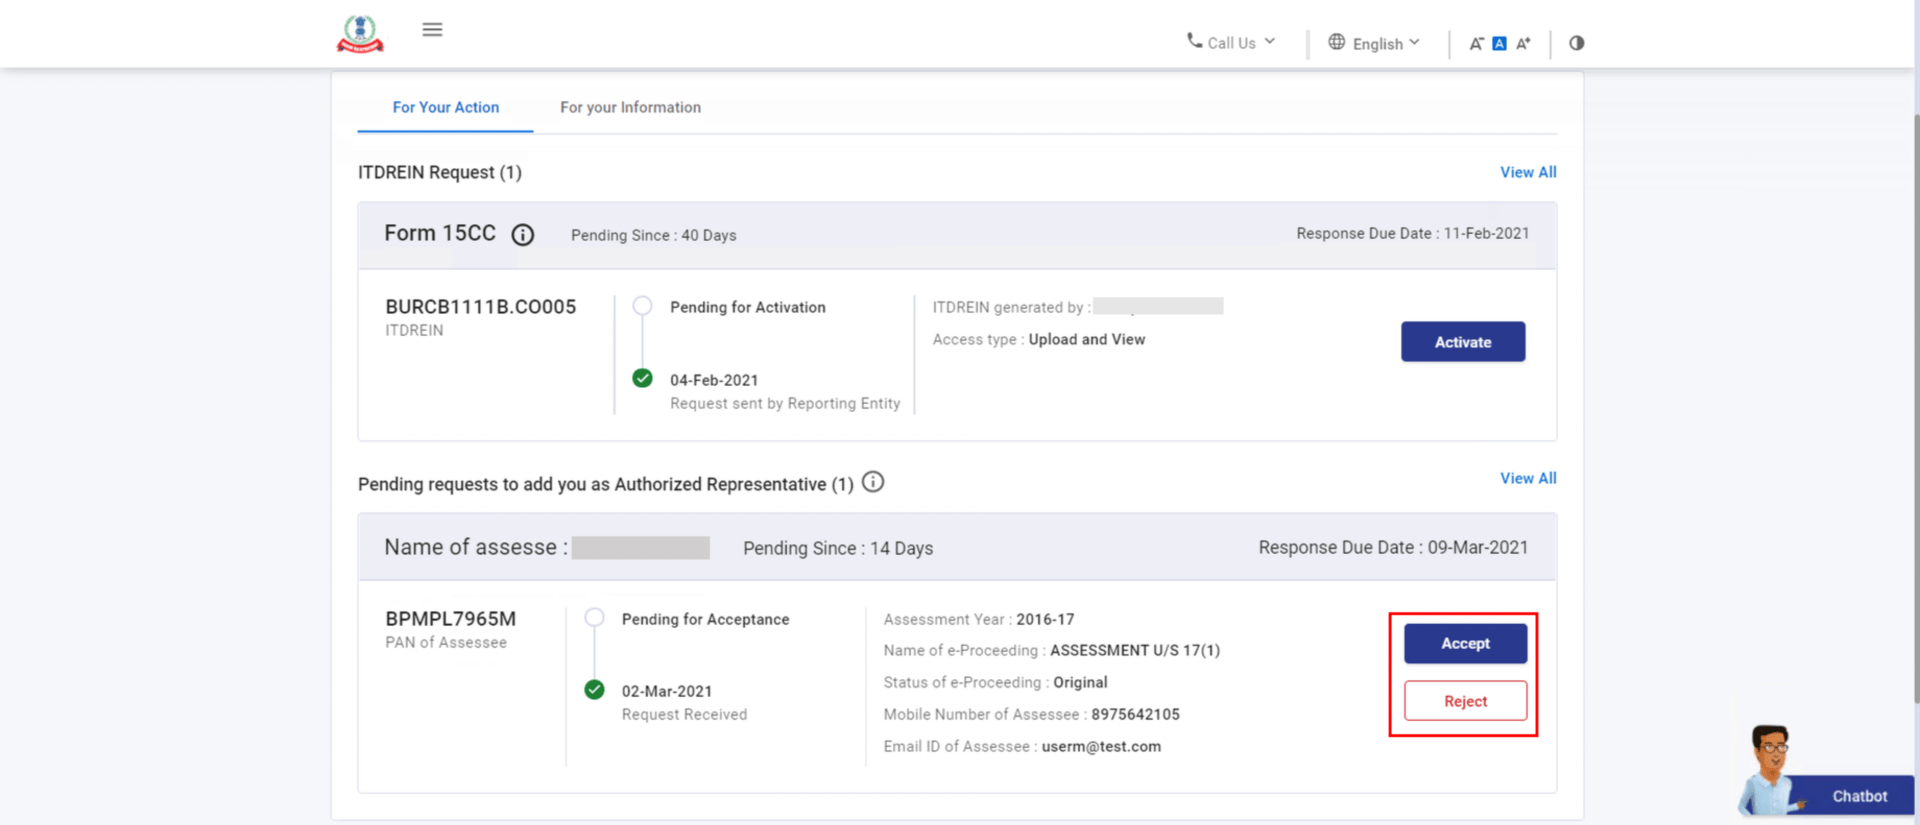Image resolution: width=1920 pixels, height=825 pixels.
Task: Switch to For Your Action tab
Action: (445, 107)
